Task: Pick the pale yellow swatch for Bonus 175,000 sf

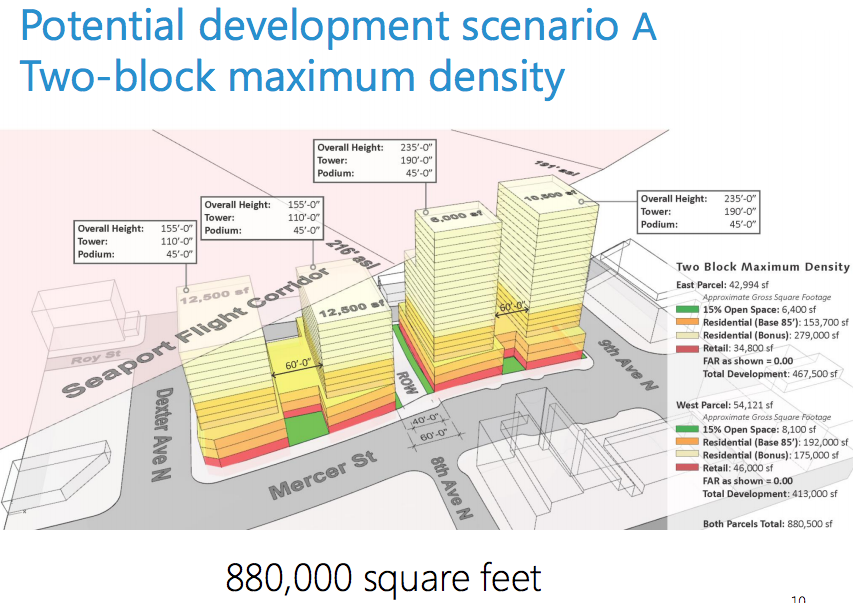Action: pos(687,455)
